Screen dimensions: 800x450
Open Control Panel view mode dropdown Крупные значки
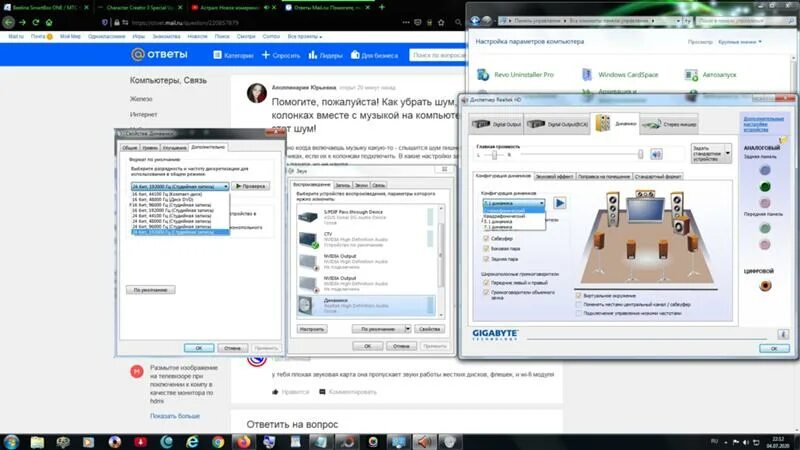pos(740,42)
